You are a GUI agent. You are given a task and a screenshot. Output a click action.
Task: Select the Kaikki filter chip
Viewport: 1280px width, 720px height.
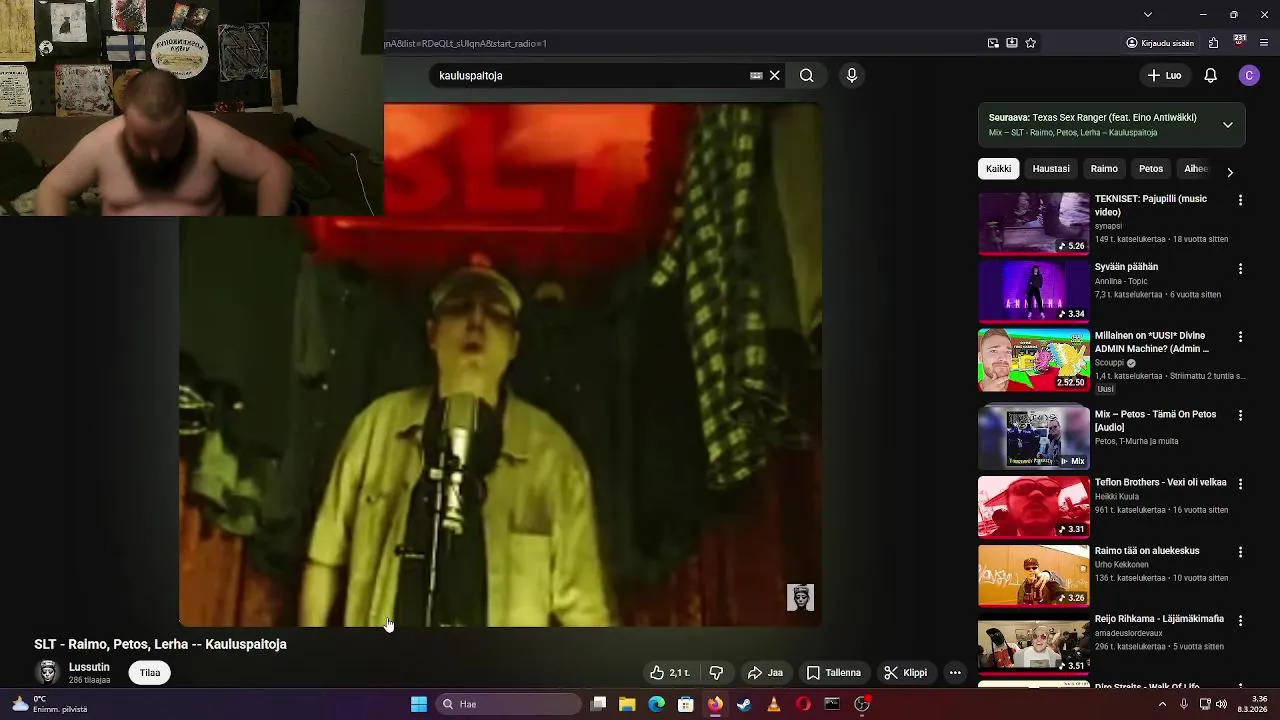coord(999,169)
